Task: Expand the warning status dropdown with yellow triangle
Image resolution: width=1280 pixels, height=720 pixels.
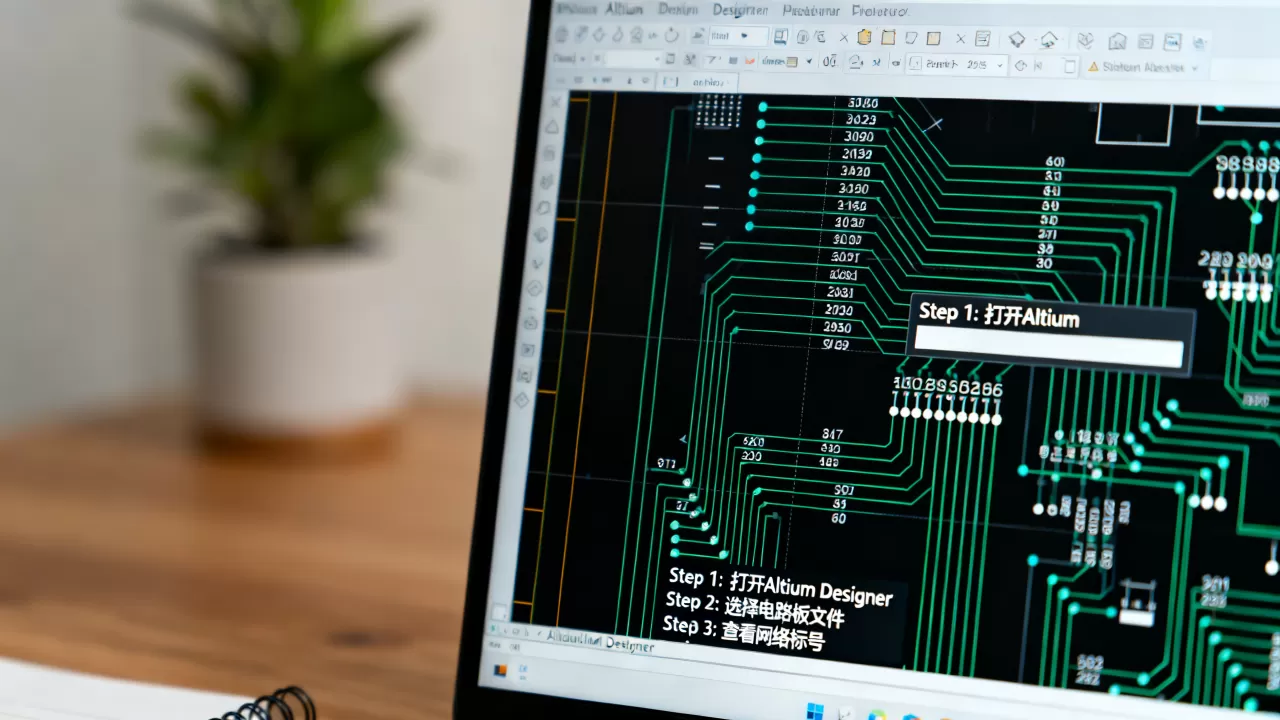Action: [1143, 67]
